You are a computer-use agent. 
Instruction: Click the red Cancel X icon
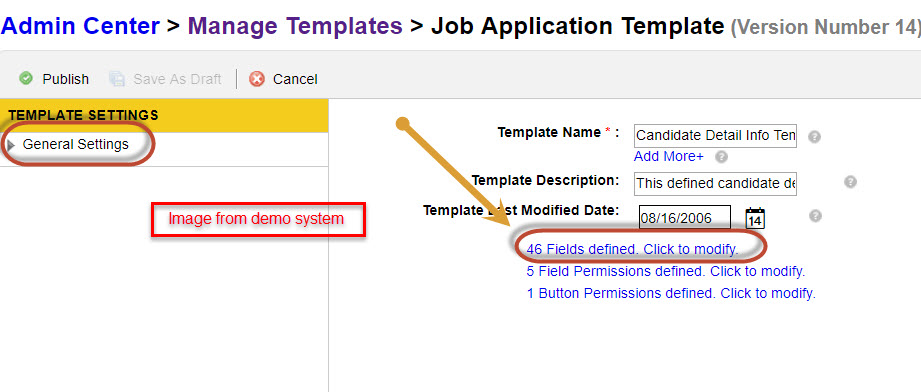257,79
